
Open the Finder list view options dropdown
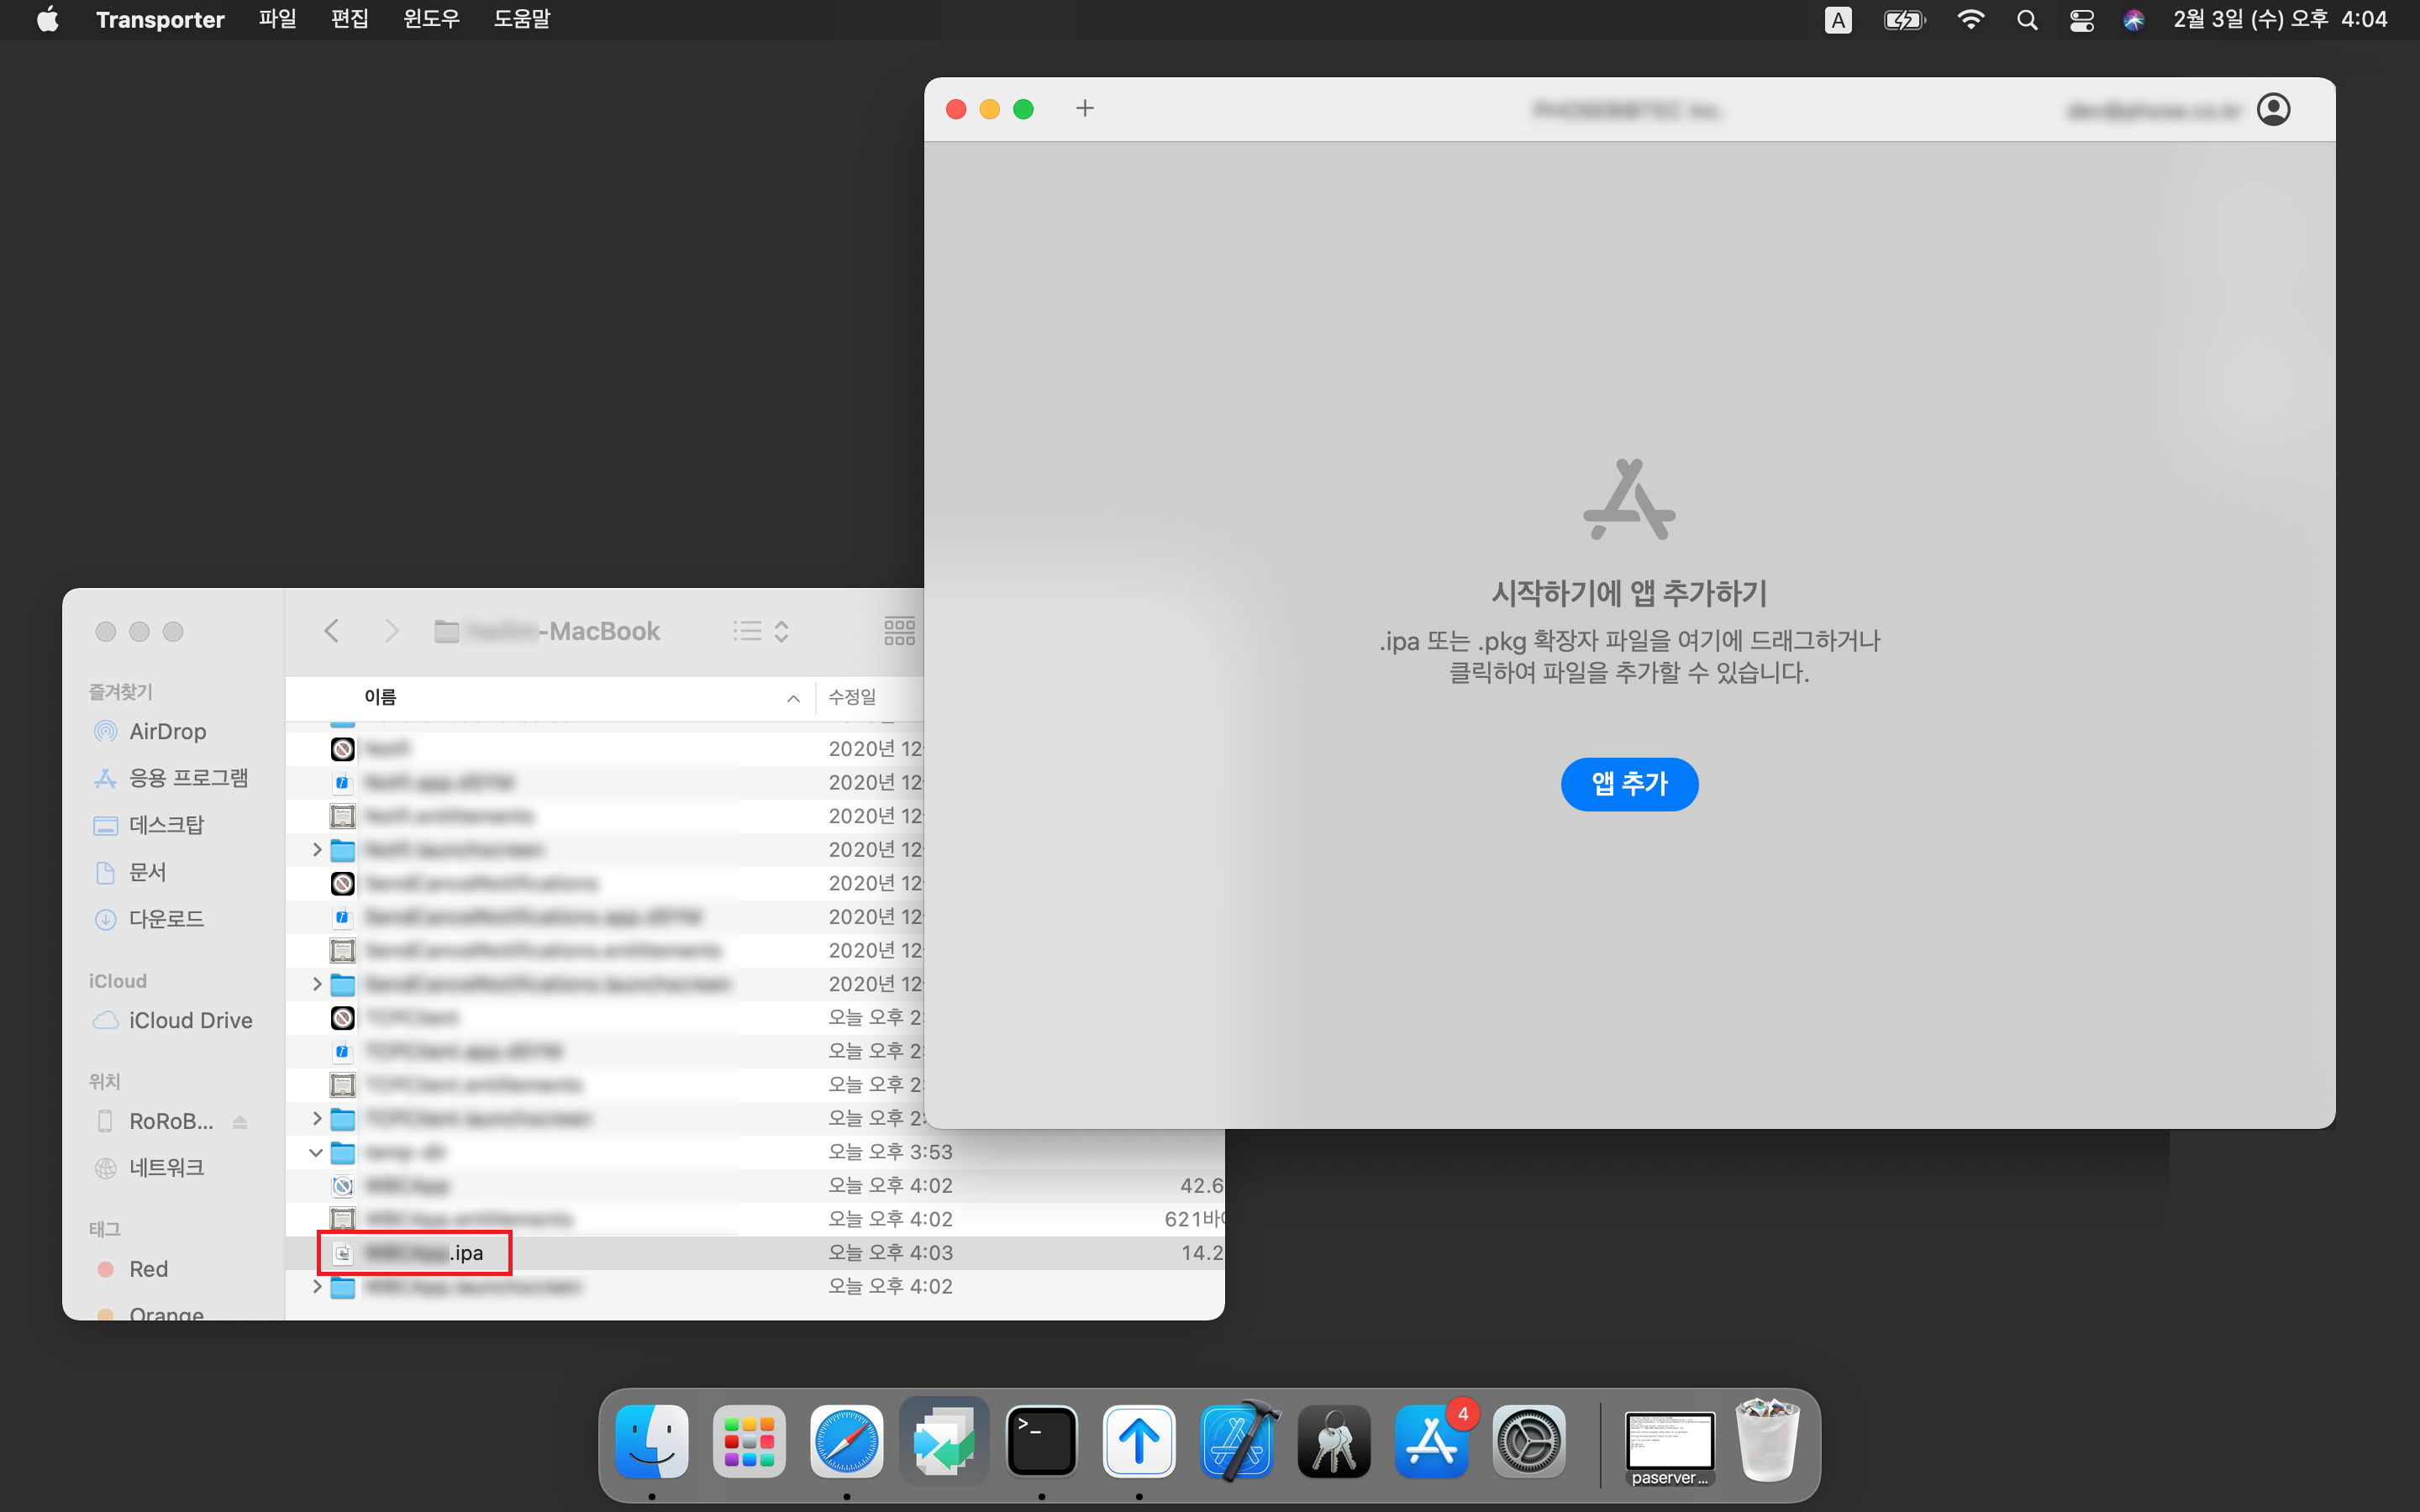[761, 631]
